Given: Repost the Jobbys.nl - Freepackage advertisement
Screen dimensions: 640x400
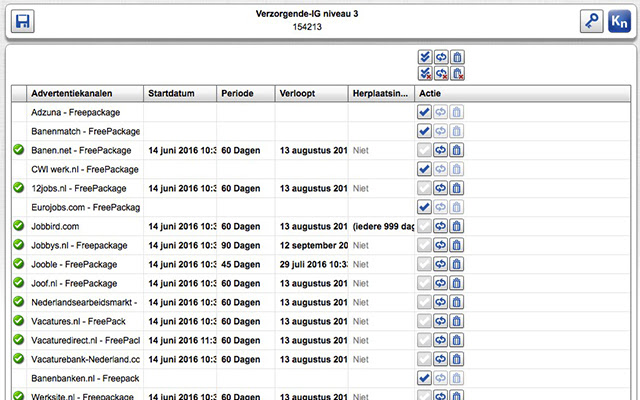Looking at the screenshot, I should pyautogui.click(x=440, y=245).
